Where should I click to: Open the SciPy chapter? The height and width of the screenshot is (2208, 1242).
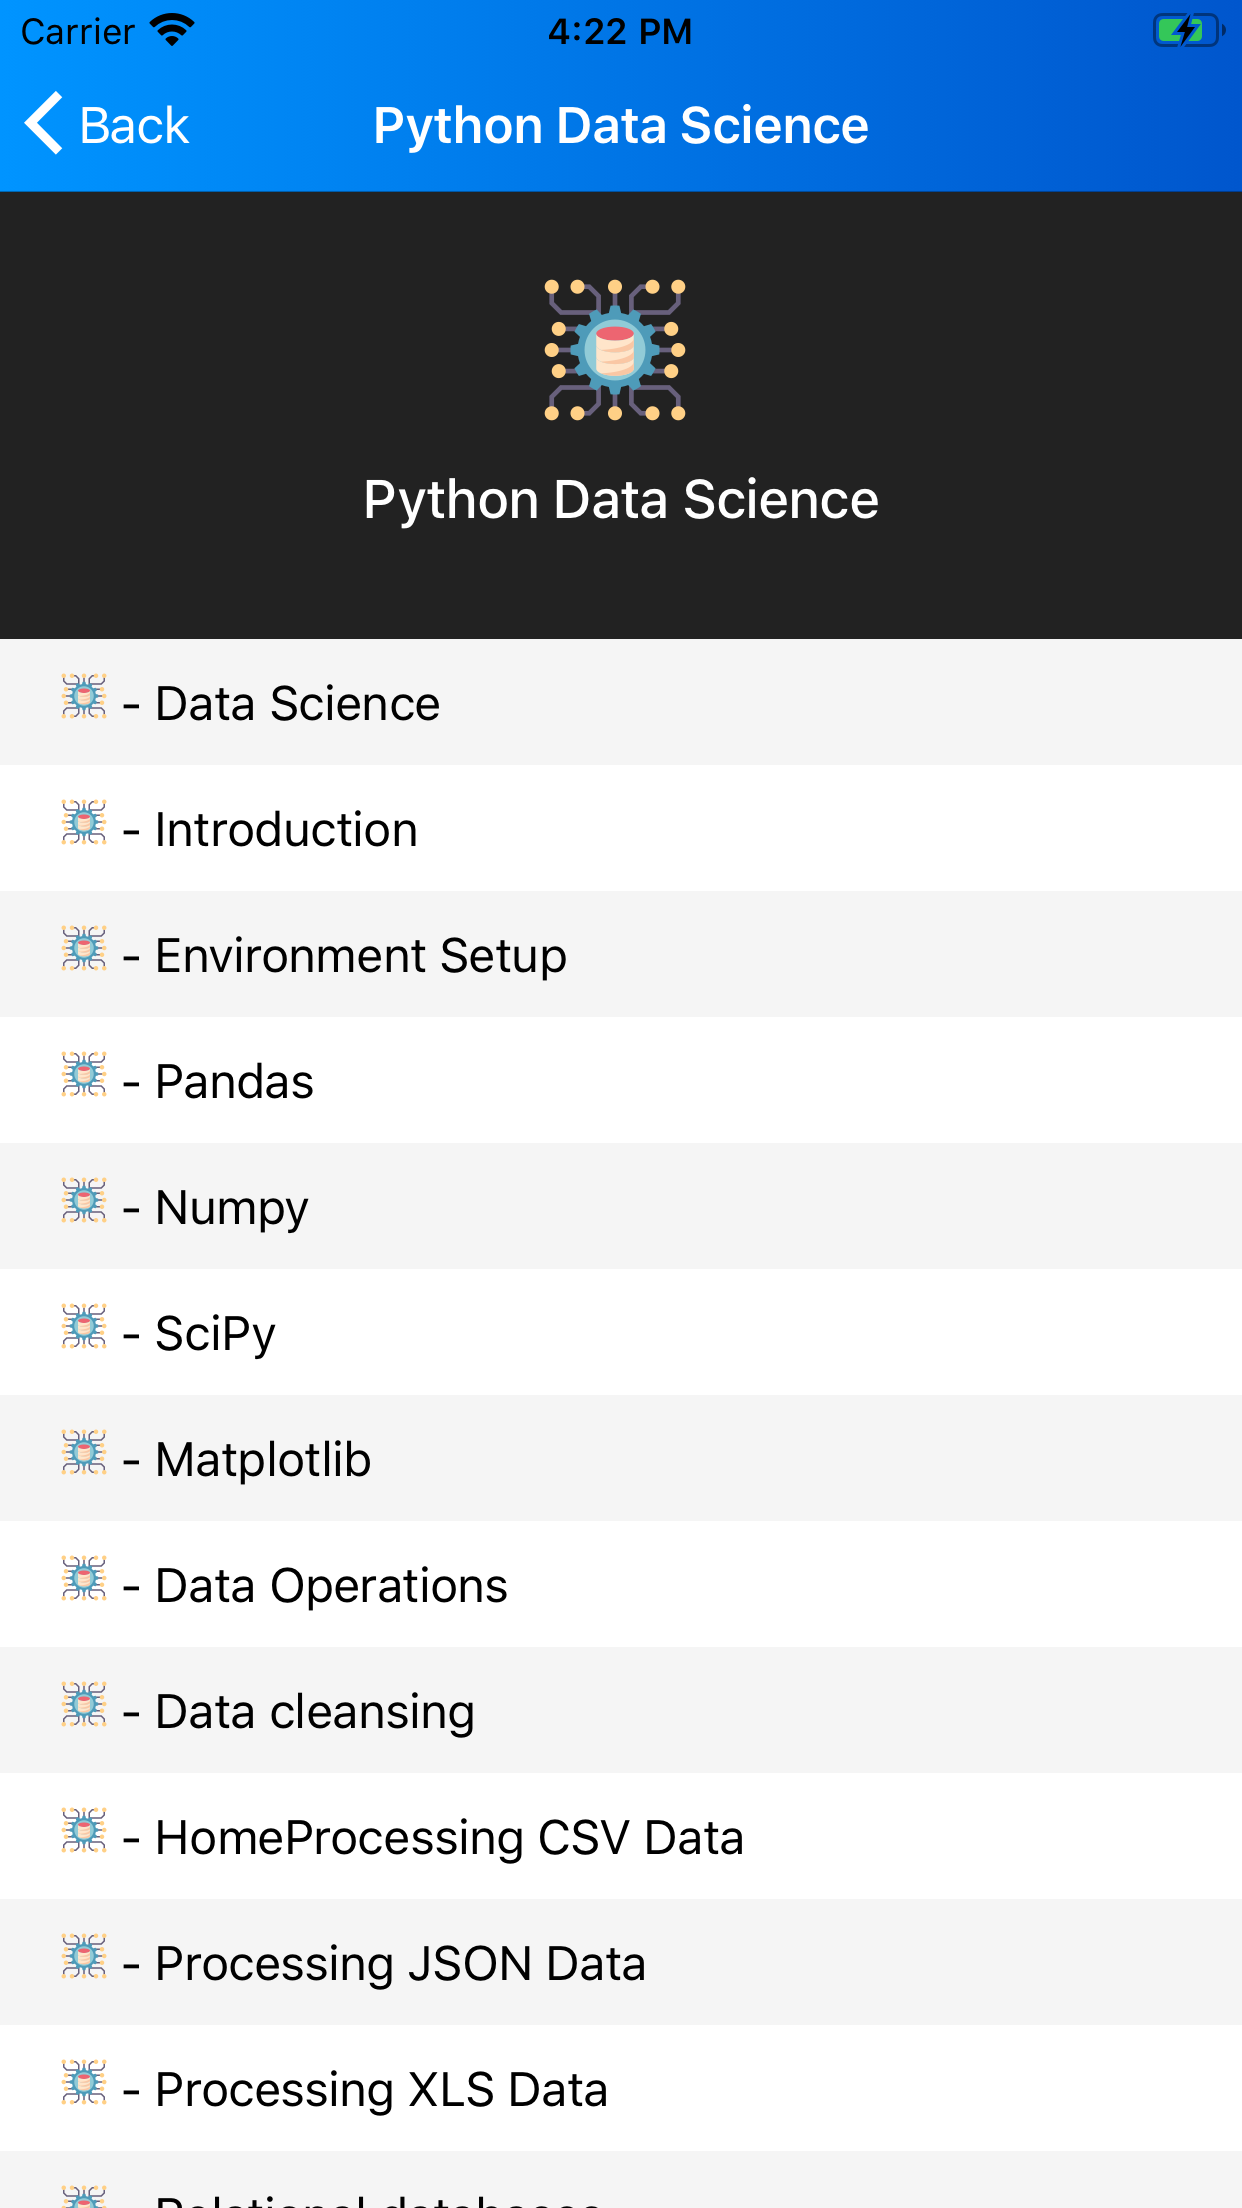click(x=215, y=1334)
